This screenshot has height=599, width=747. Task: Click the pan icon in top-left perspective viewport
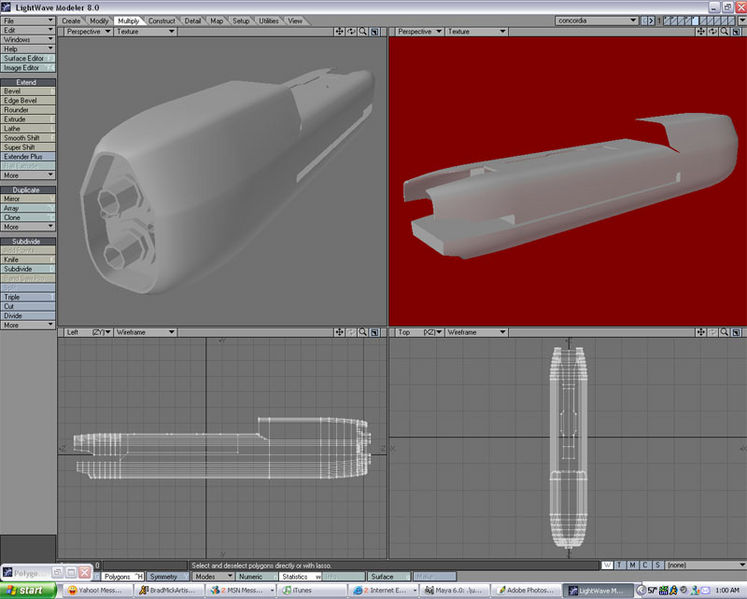coord(340,32)
